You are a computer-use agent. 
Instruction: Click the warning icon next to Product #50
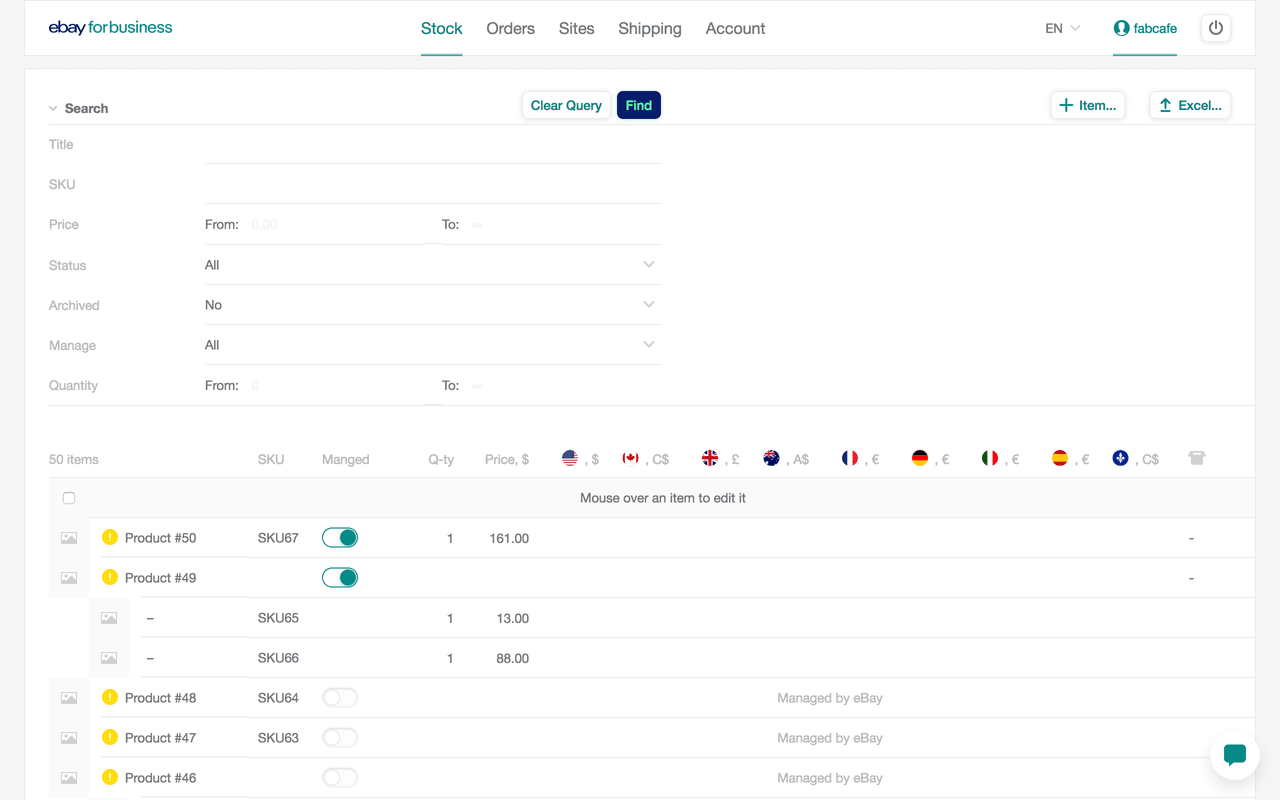coord(109,537)
